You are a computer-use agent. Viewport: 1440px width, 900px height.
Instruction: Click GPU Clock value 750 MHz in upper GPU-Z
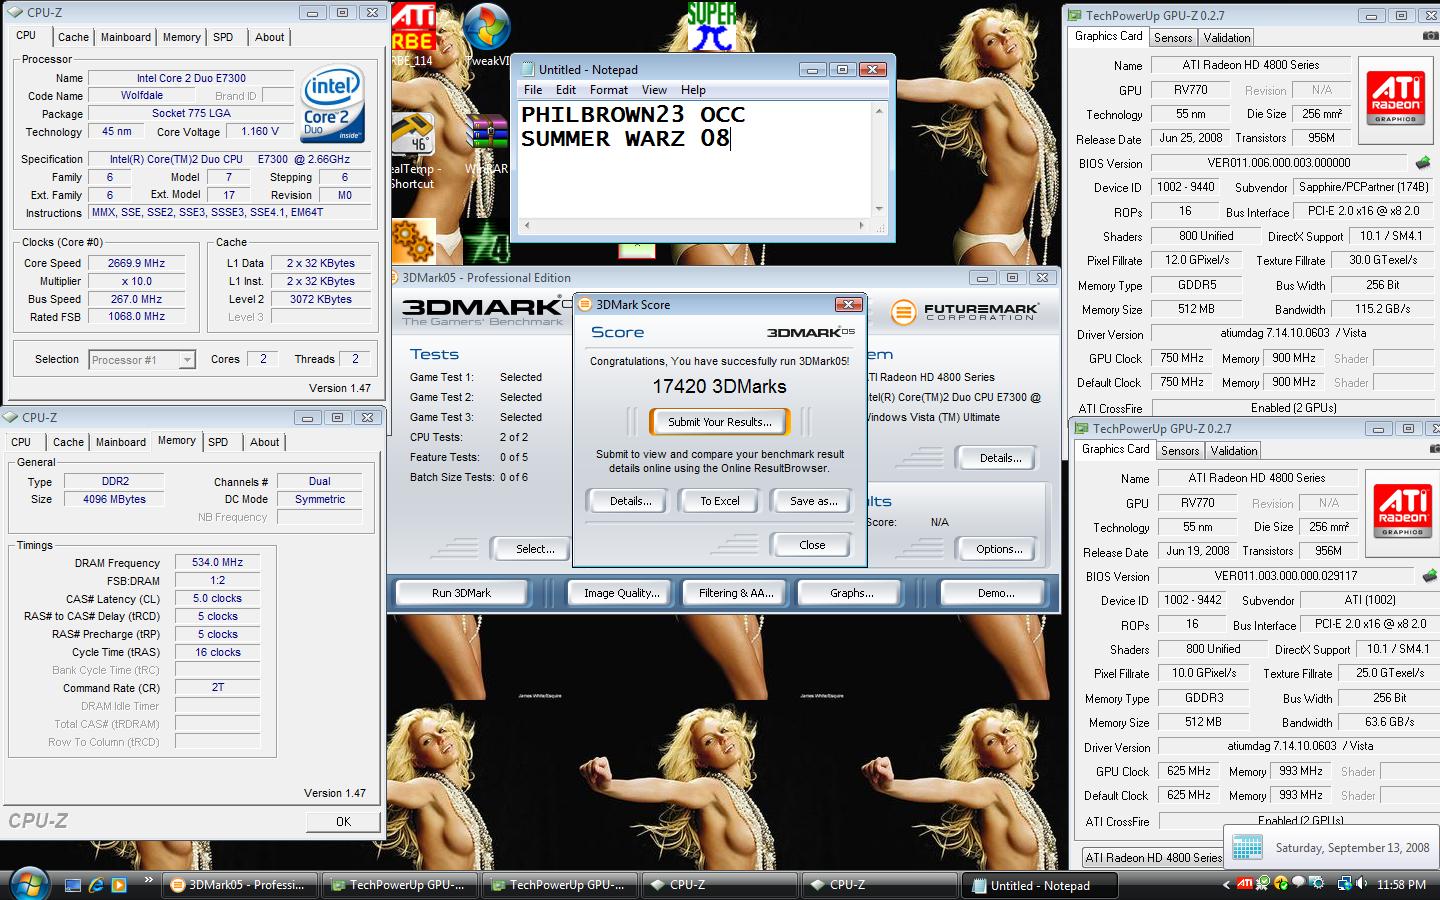1181,358
